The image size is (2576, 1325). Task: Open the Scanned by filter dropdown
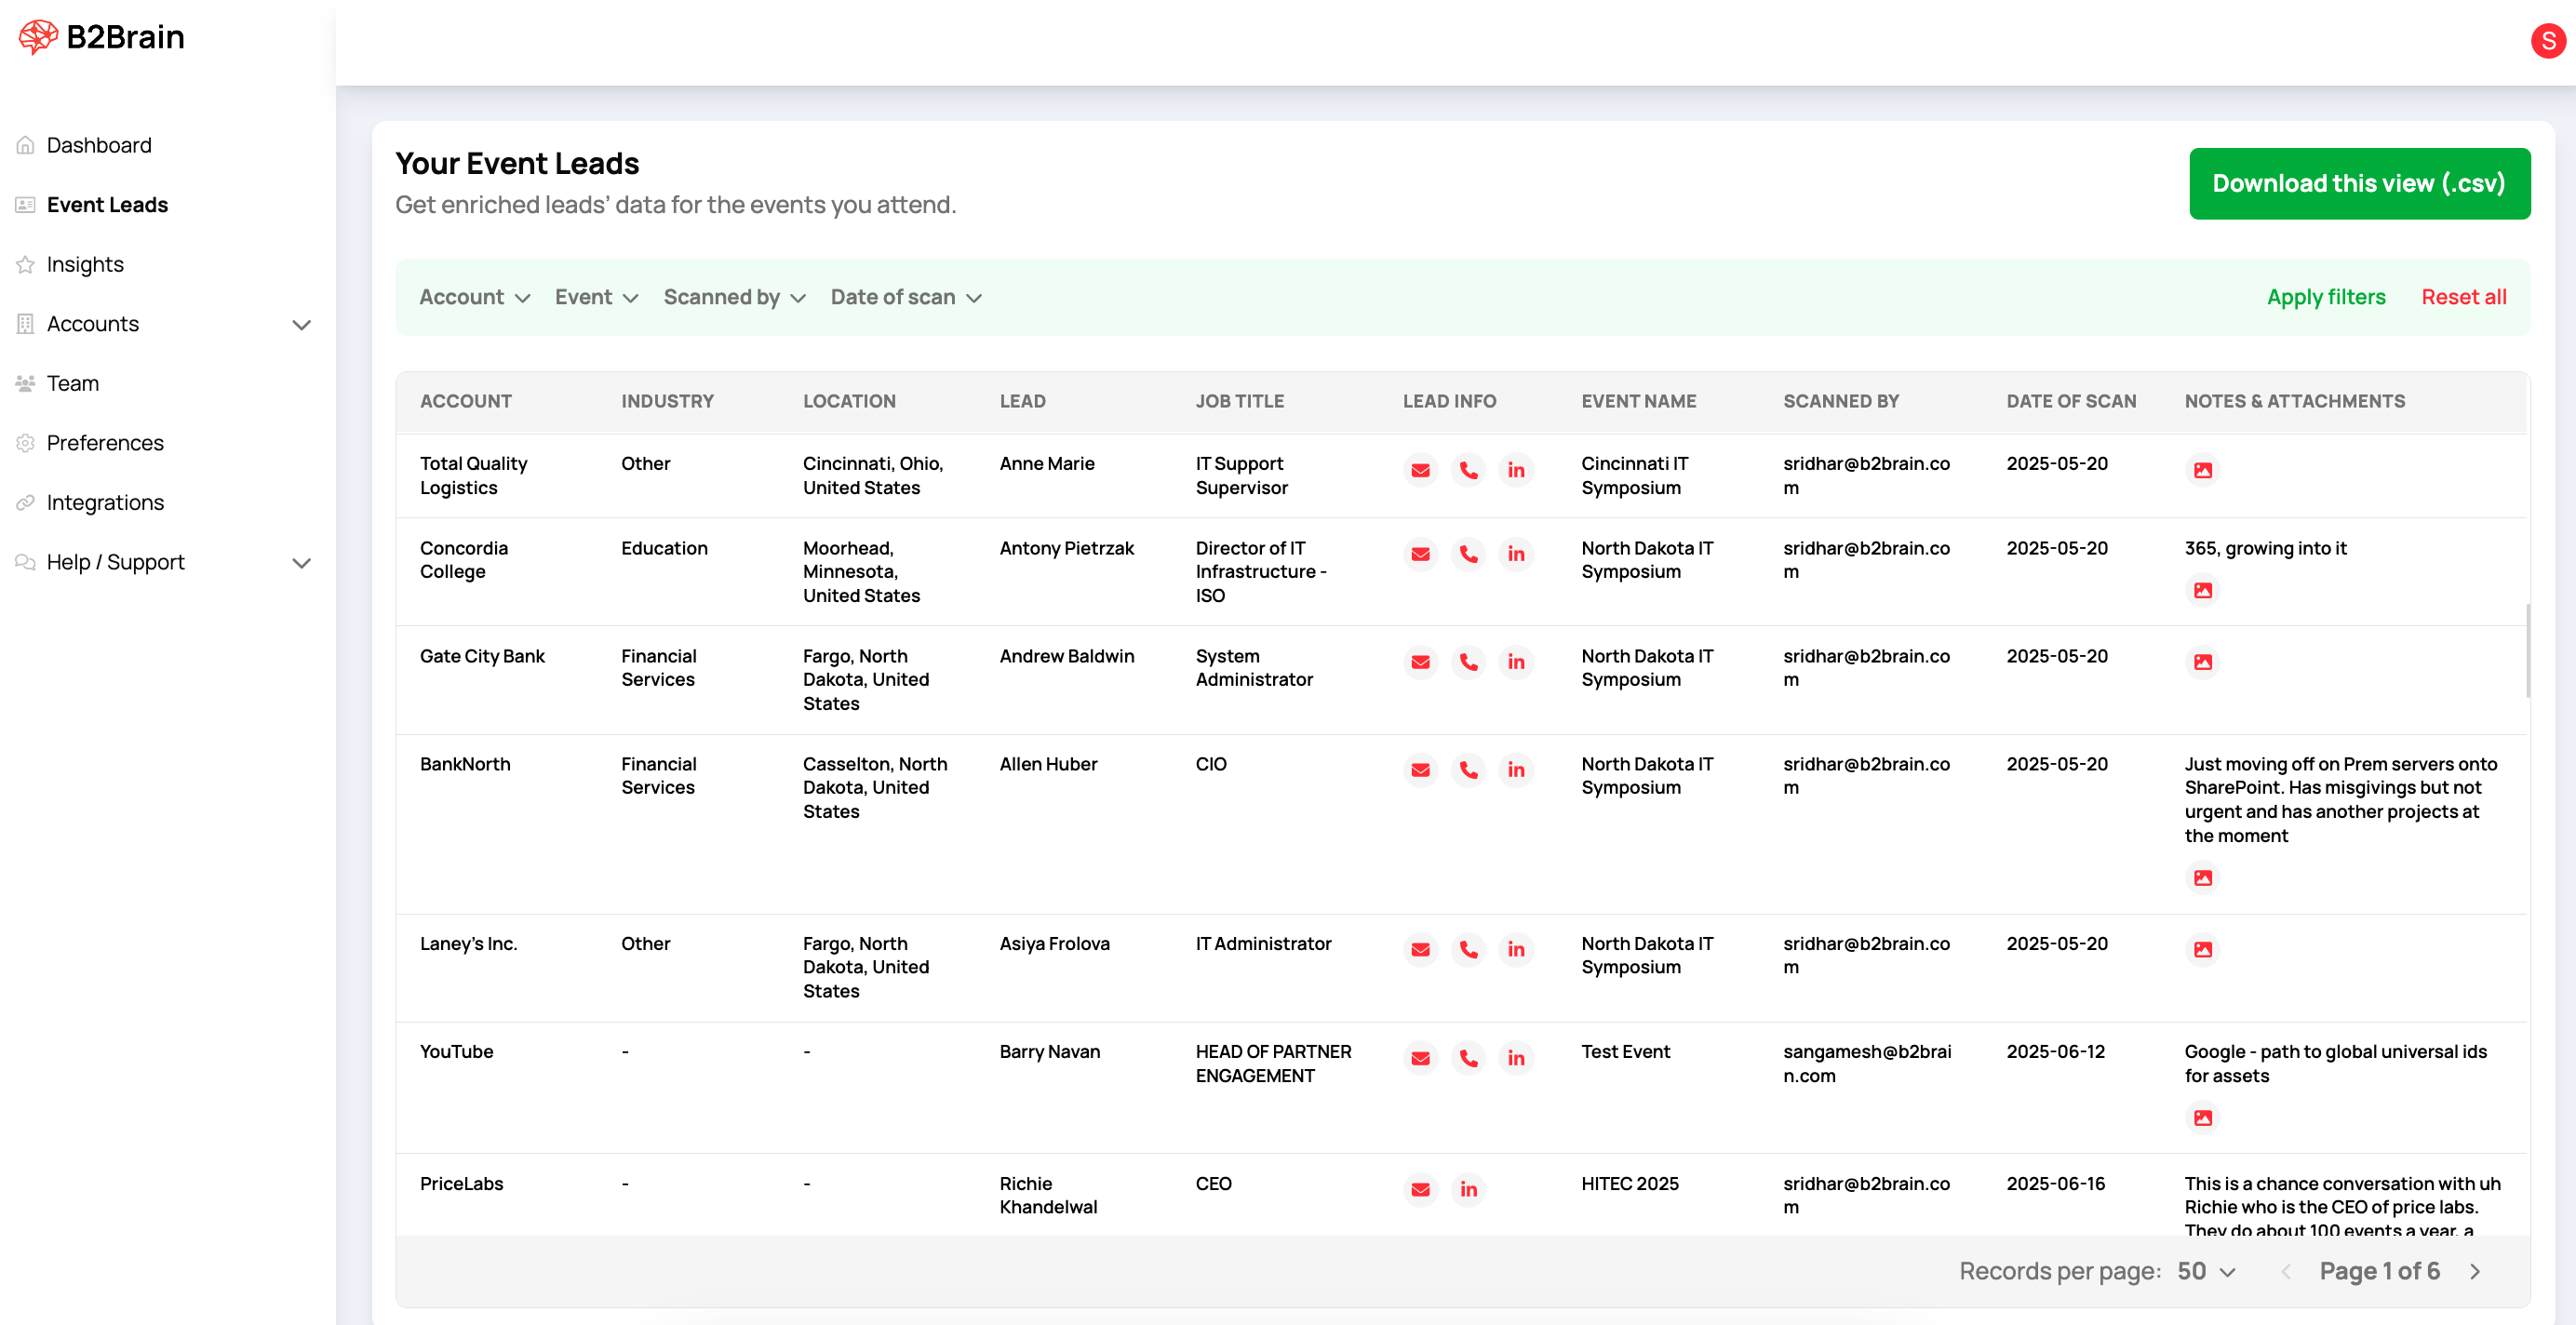pos(734,297)
